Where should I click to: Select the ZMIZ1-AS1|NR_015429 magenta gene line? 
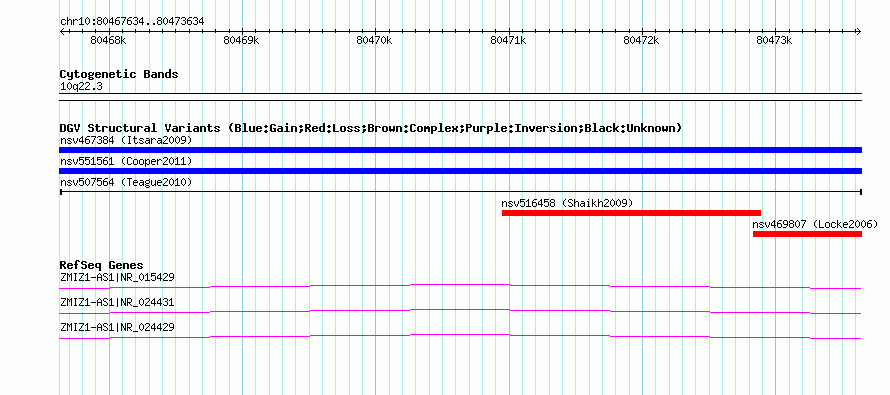click(460, 287)
